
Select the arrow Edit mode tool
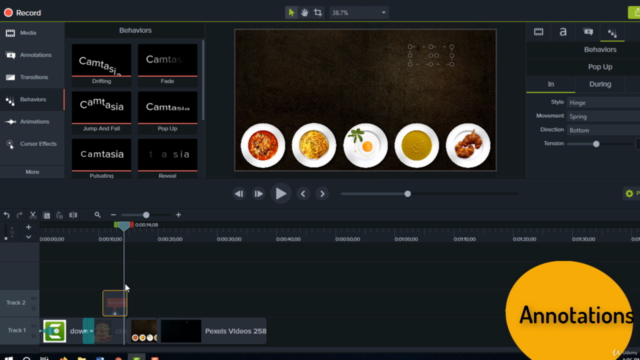pyautogui.click(x=291, y=13)
